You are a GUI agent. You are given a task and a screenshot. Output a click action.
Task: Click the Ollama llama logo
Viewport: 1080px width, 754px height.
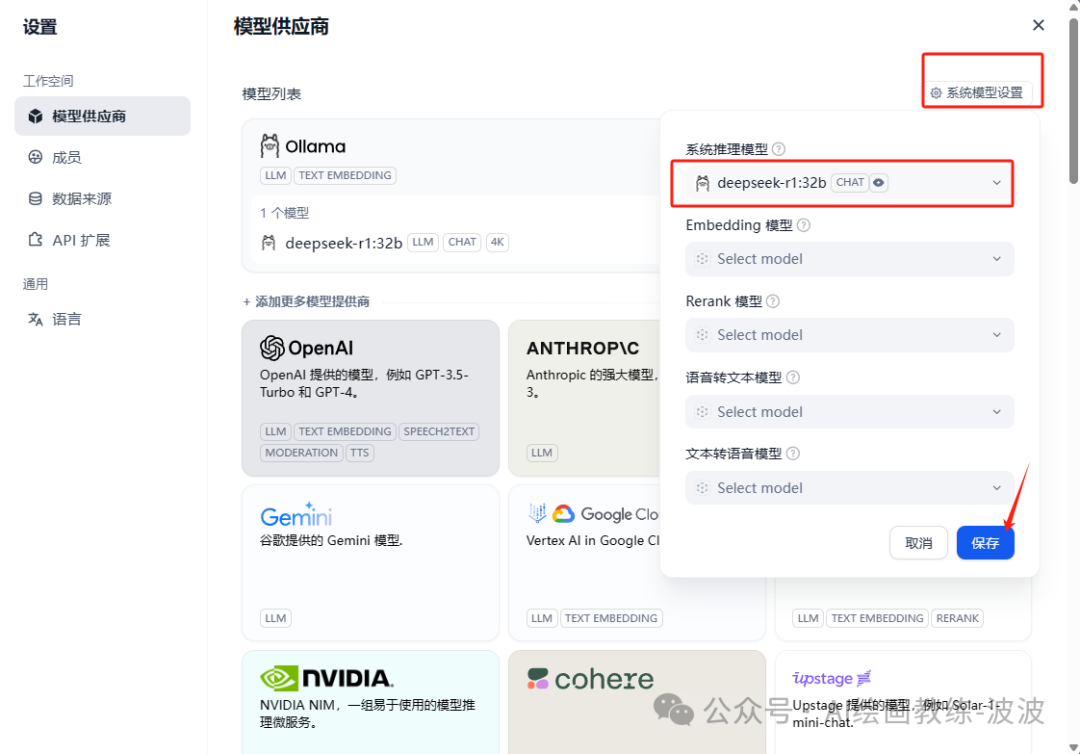(269, 146)
